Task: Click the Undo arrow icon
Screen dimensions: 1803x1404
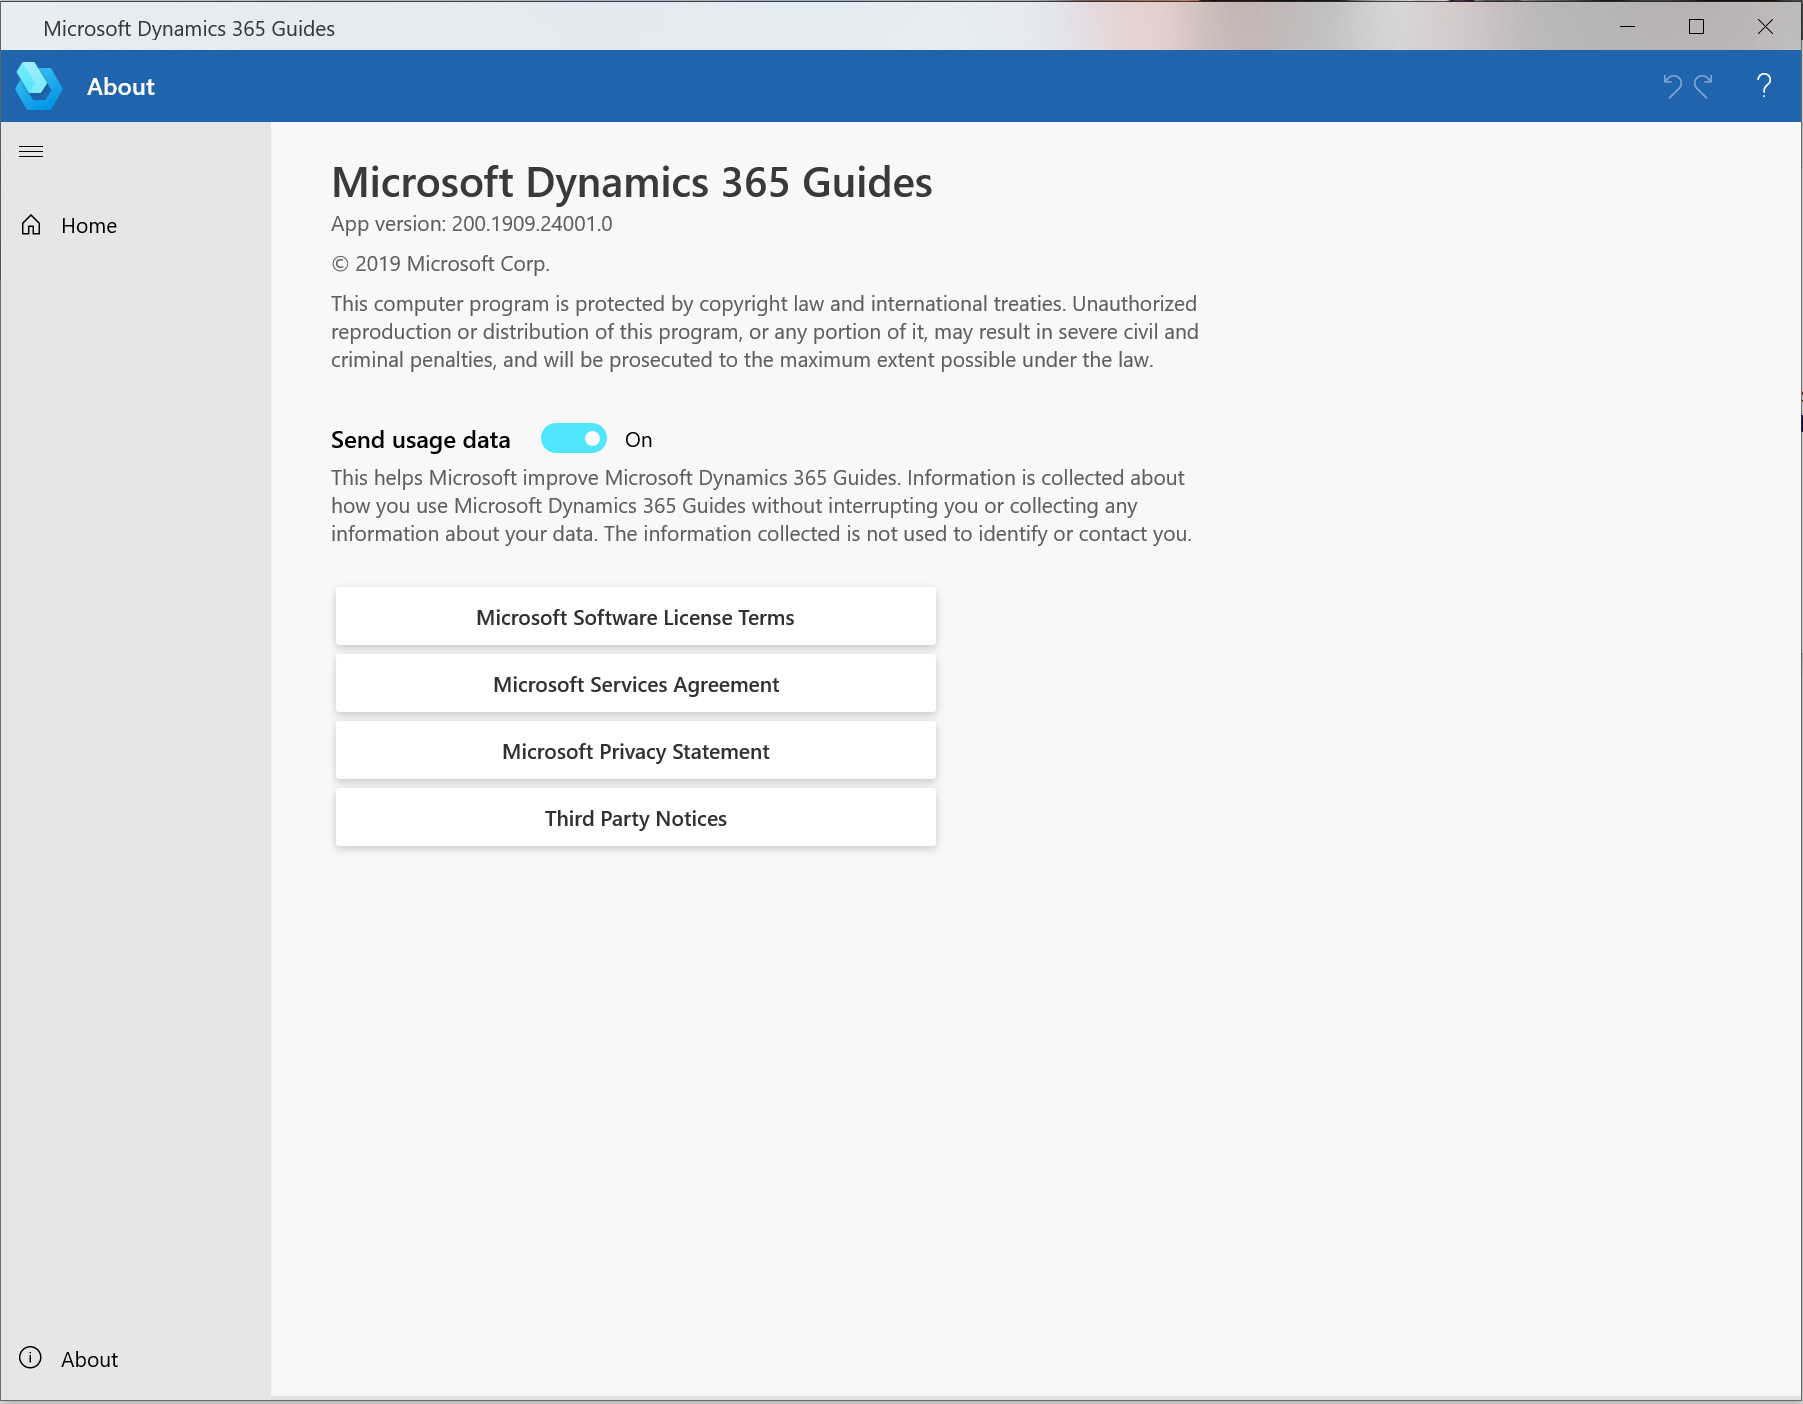Action: pyautogui.click(x=1671, y=86)
